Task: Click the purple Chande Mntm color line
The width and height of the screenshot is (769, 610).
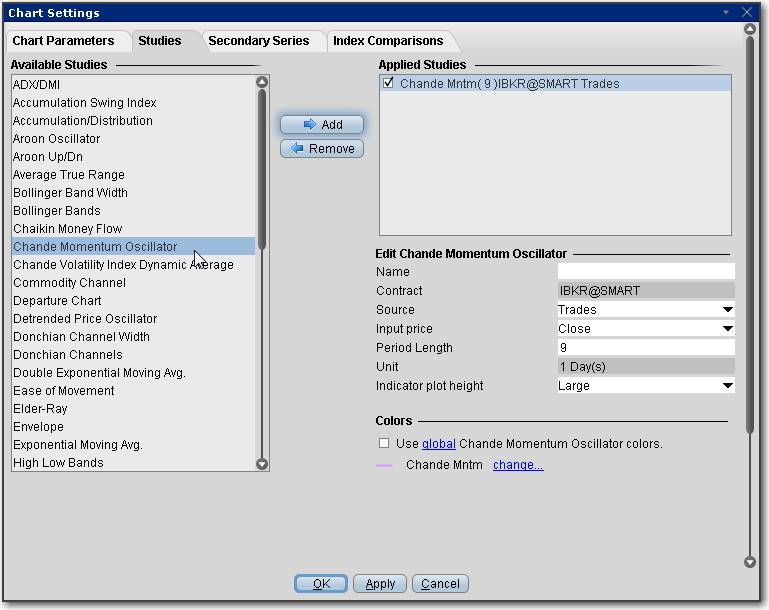Action: coord(384,466)
